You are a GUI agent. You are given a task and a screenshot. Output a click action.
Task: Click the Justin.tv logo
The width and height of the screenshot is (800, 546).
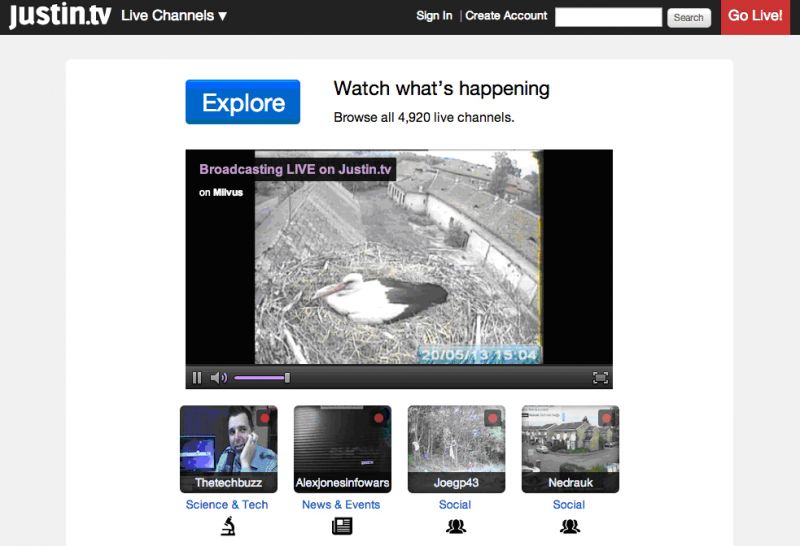pyautogui.click(x=60, y=15)
